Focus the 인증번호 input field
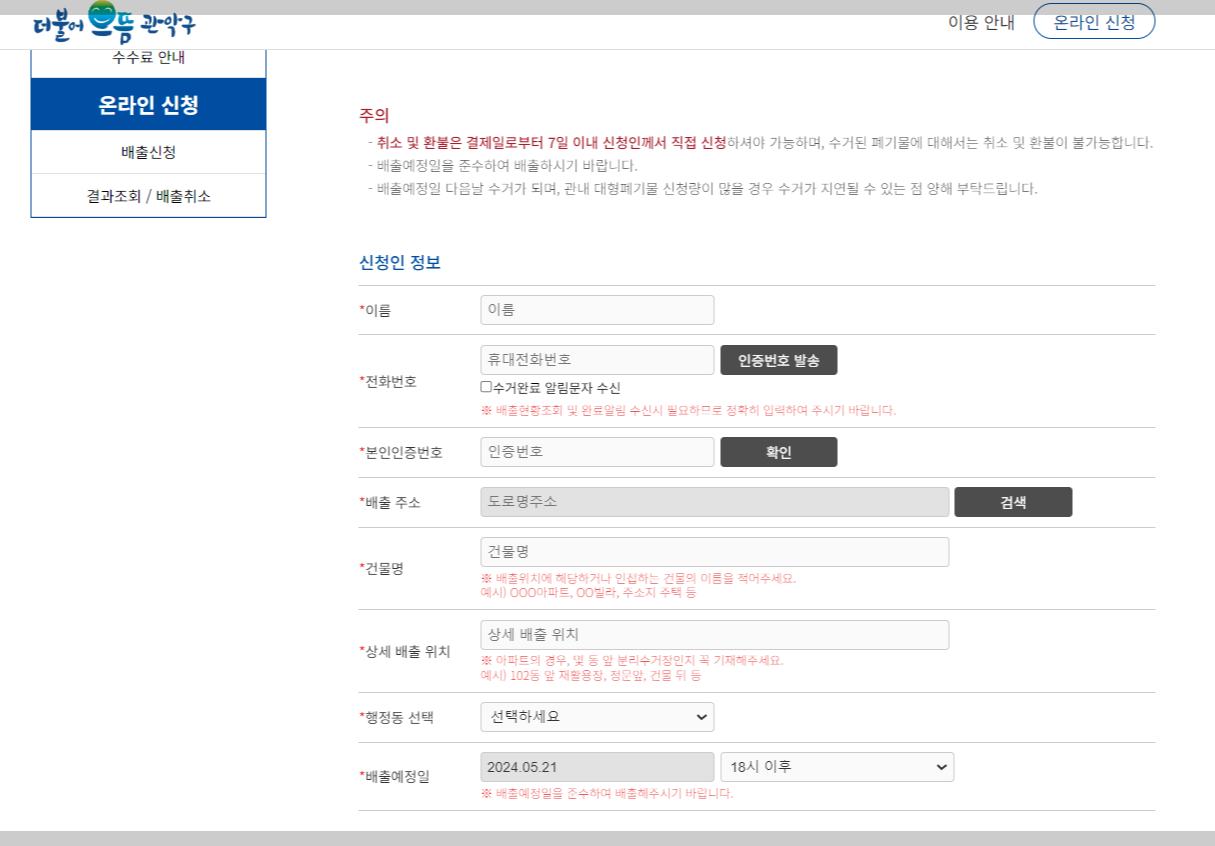Image resolution: width=1215 pixels, height=846 pixels. (x=597, y=452)
